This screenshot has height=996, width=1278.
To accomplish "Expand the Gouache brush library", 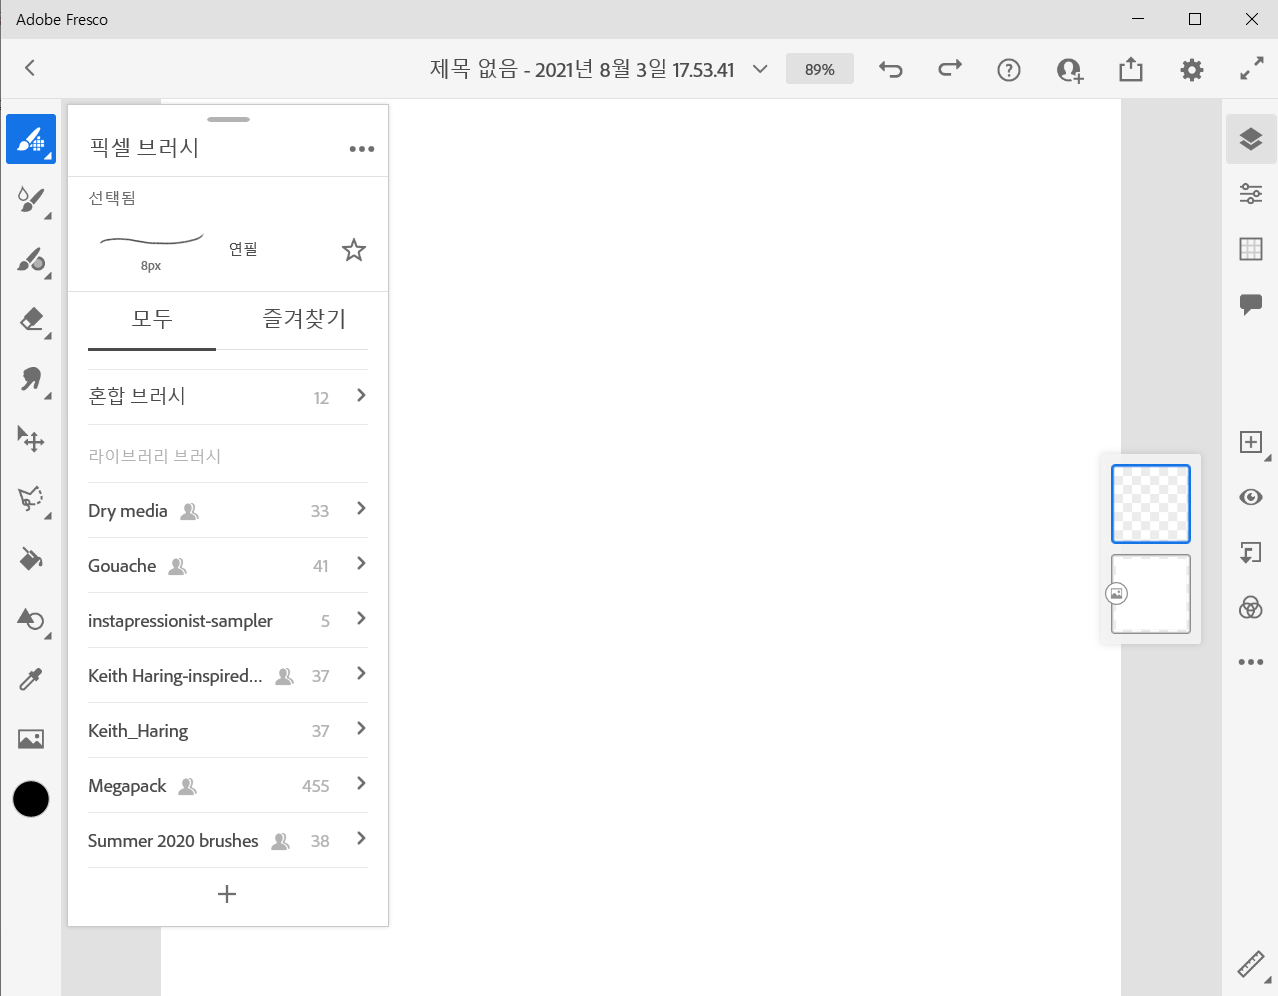I will tap(228, 565).
